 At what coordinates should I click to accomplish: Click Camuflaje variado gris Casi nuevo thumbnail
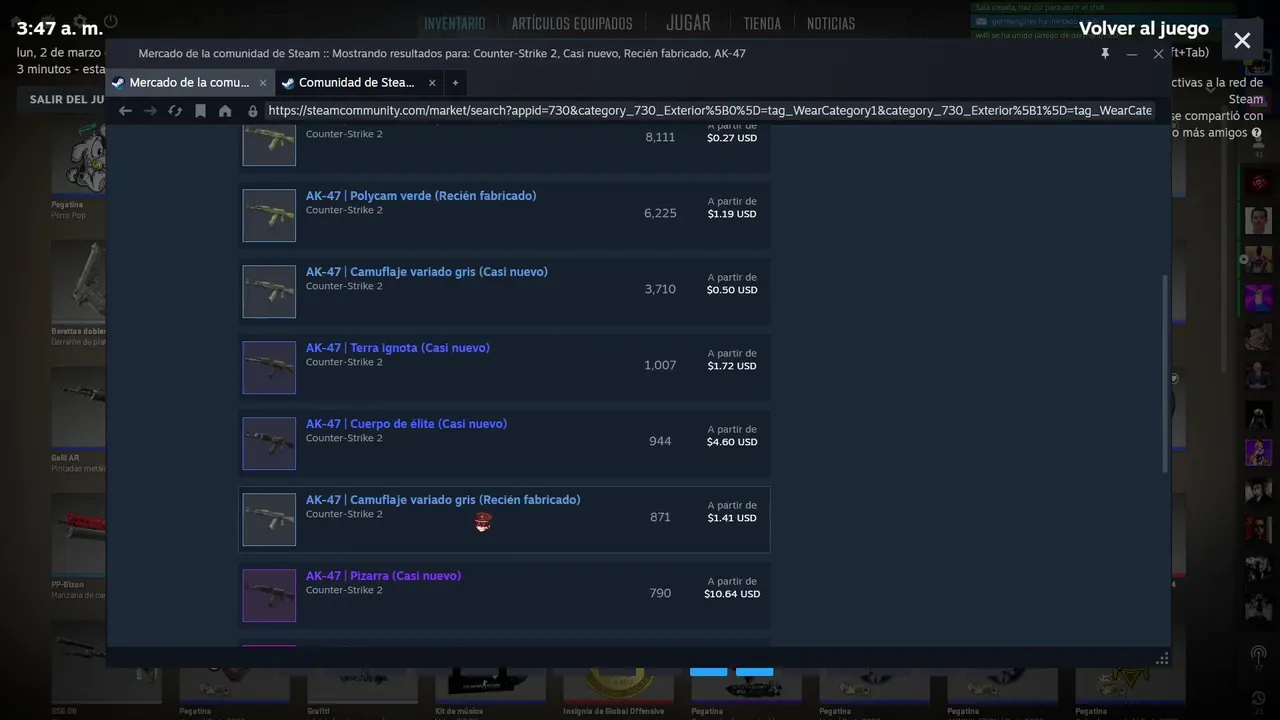(x=269, y=291)
